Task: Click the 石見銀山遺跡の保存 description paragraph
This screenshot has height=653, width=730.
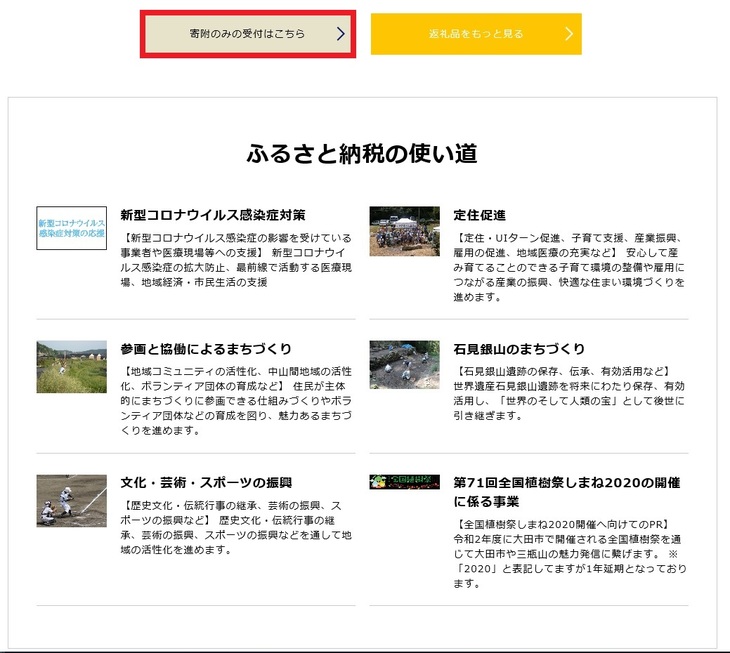Action: (x=568, y=393)
